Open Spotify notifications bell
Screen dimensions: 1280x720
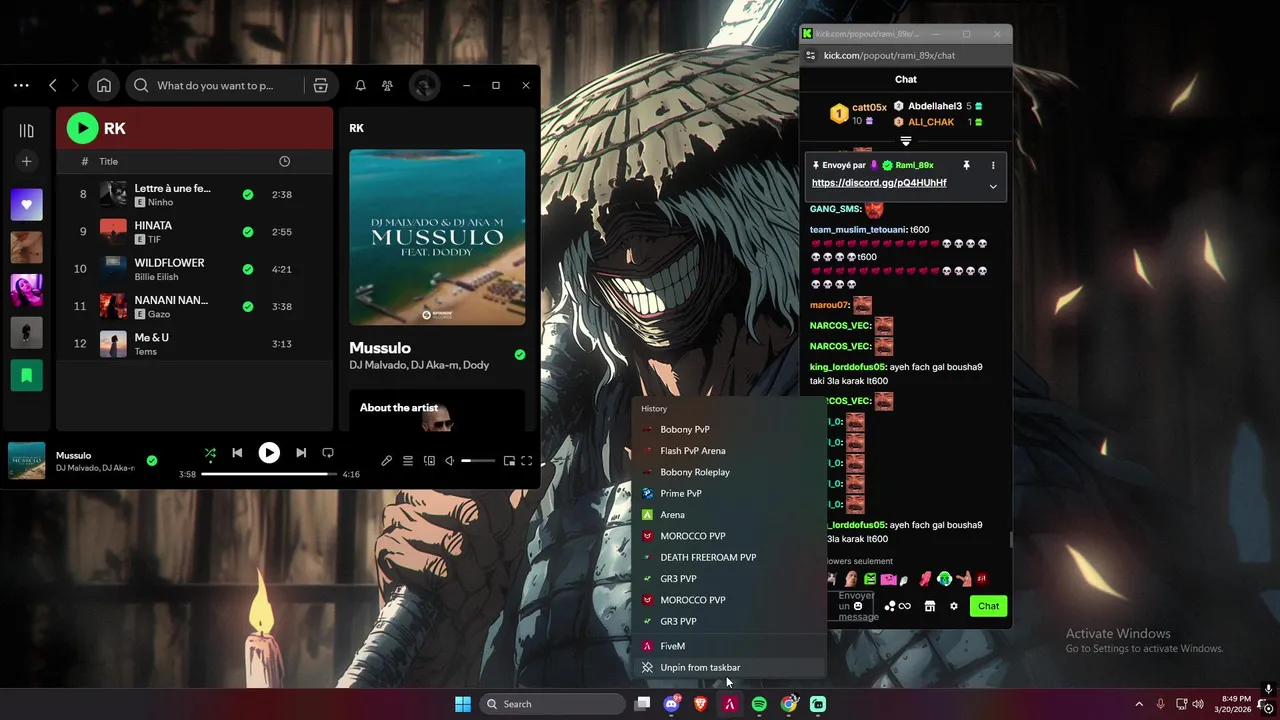click(x=360, y=85)
